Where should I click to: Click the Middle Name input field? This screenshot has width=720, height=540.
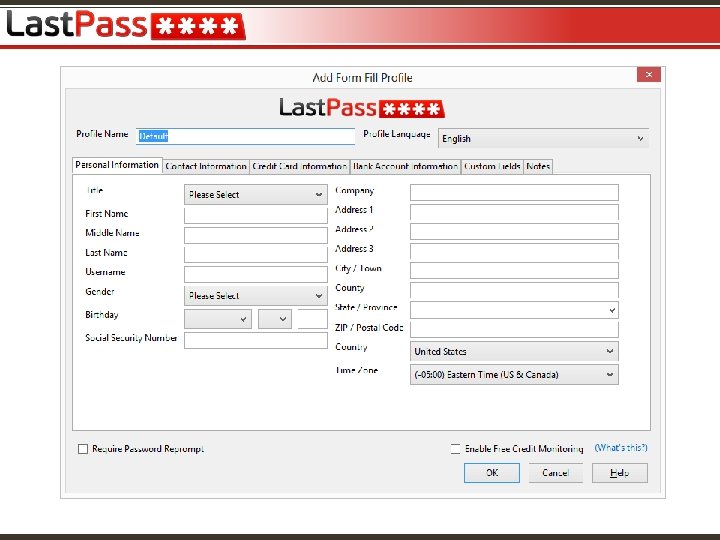point(255,235)
